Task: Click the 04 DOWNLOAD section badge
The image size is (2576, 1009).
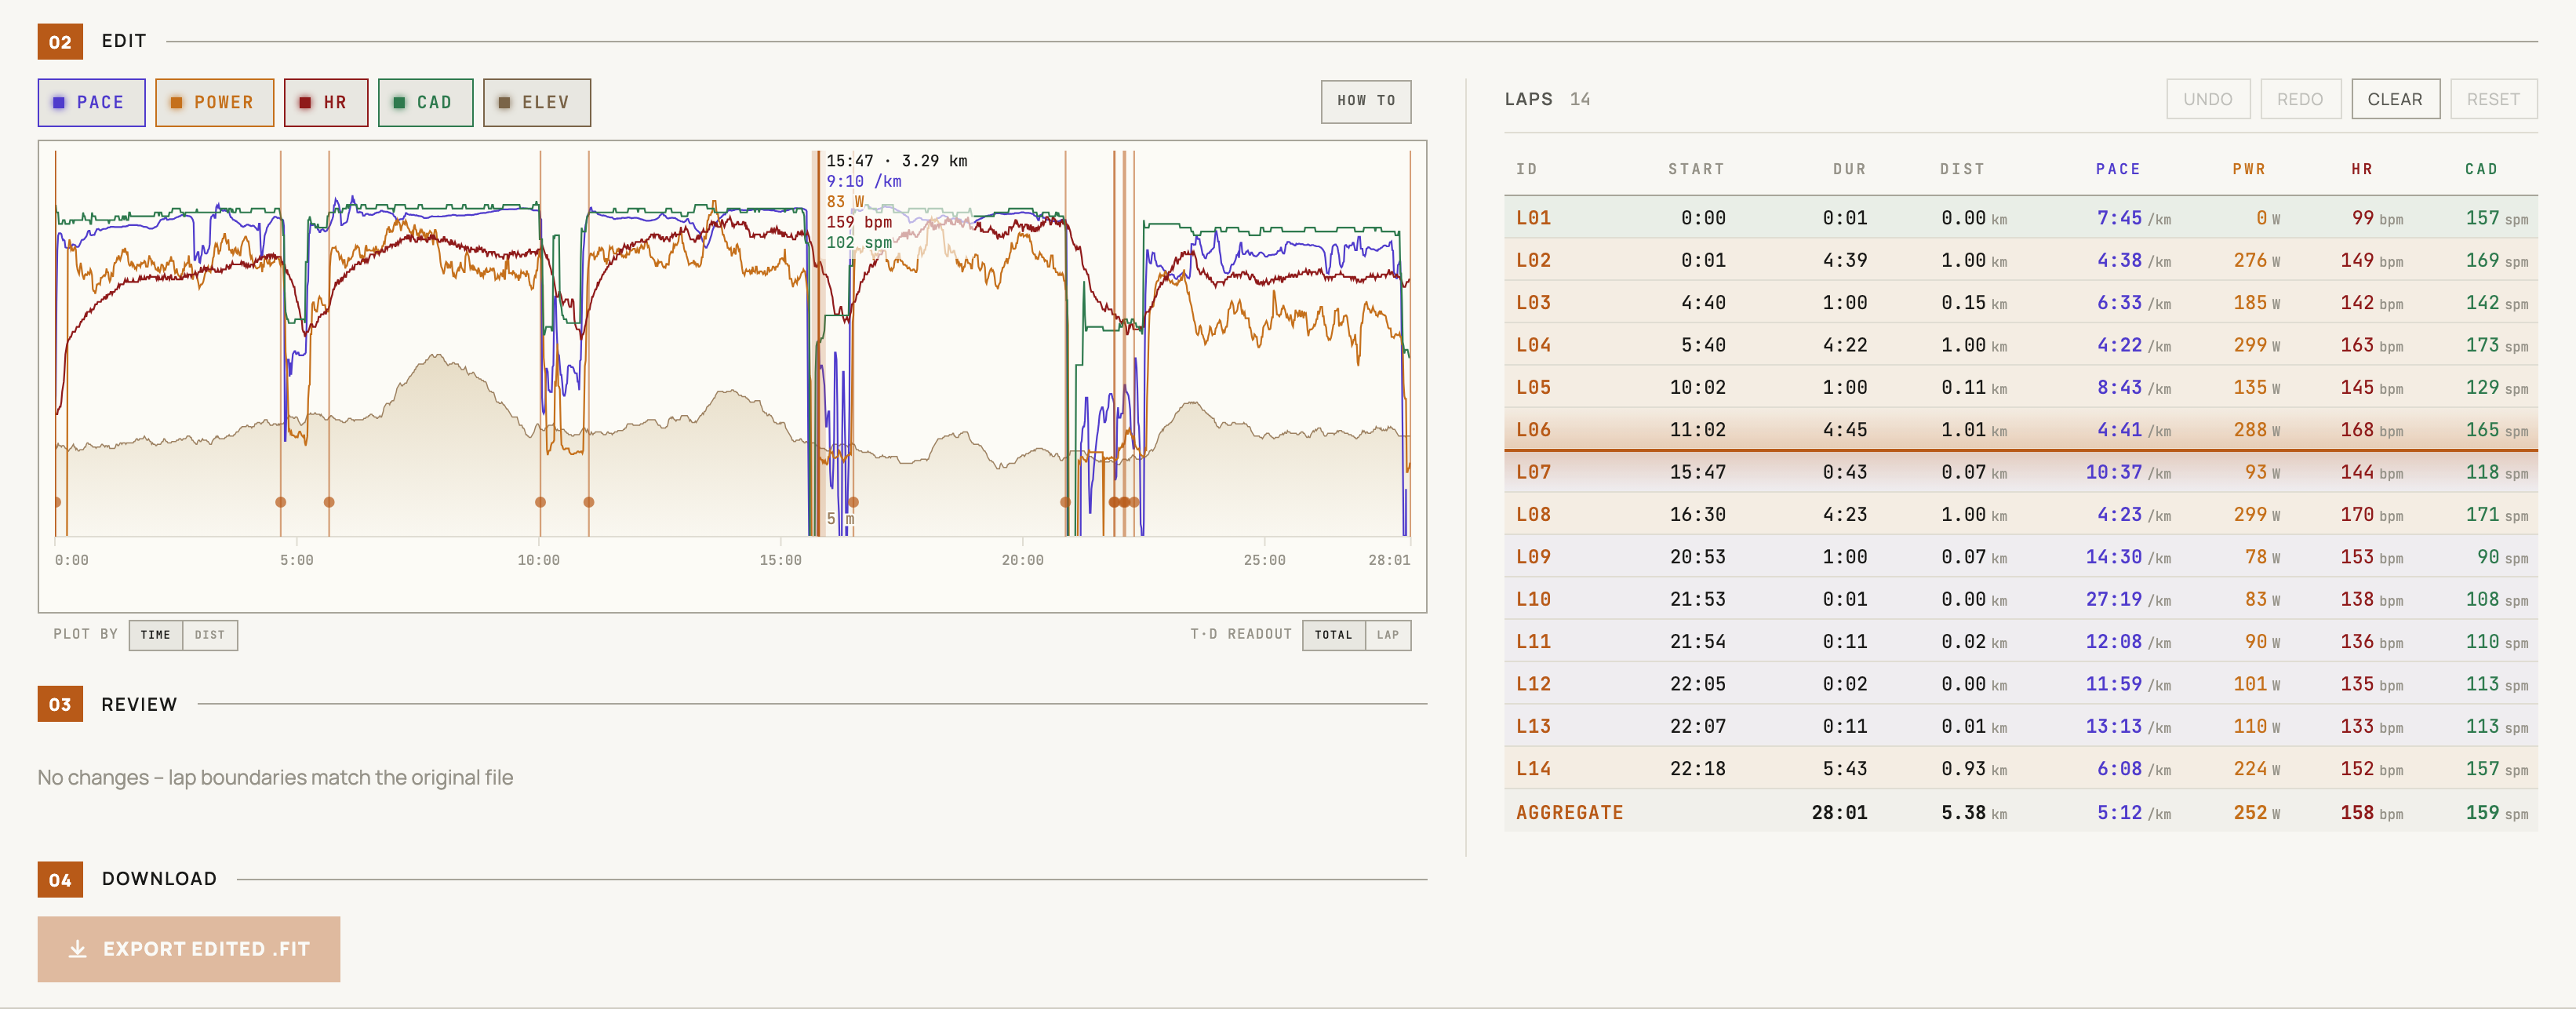Action: (x=60, y=879)
